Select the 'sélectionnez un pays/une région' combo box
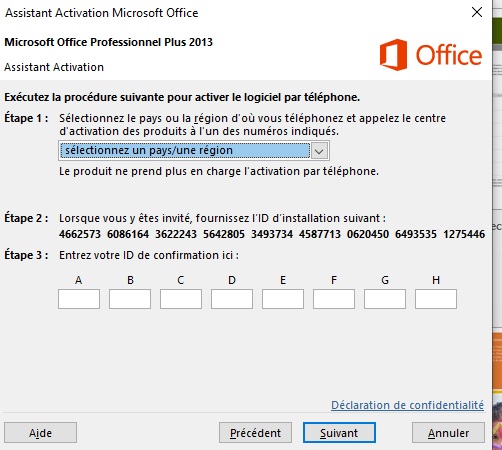The width and height of the screenshot is (502, 450). pyautogui.click(x=194, y=151)
